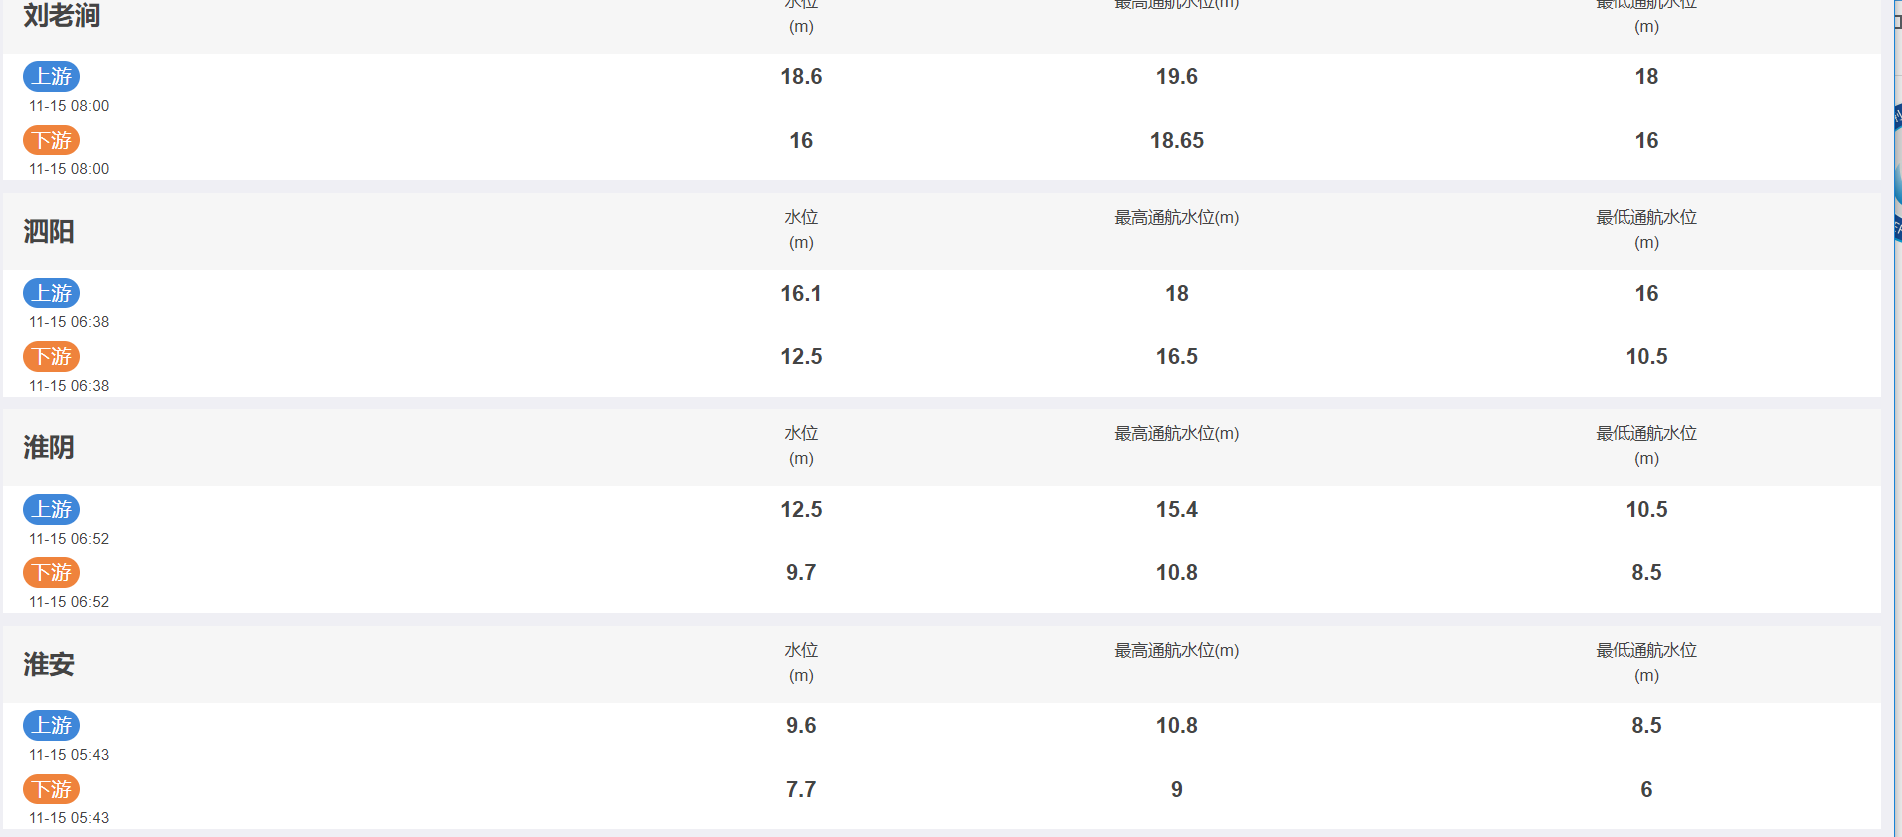Select the 上游 badge for 淮安
This screenshot has width=1902, height=837.
point(51,725)
